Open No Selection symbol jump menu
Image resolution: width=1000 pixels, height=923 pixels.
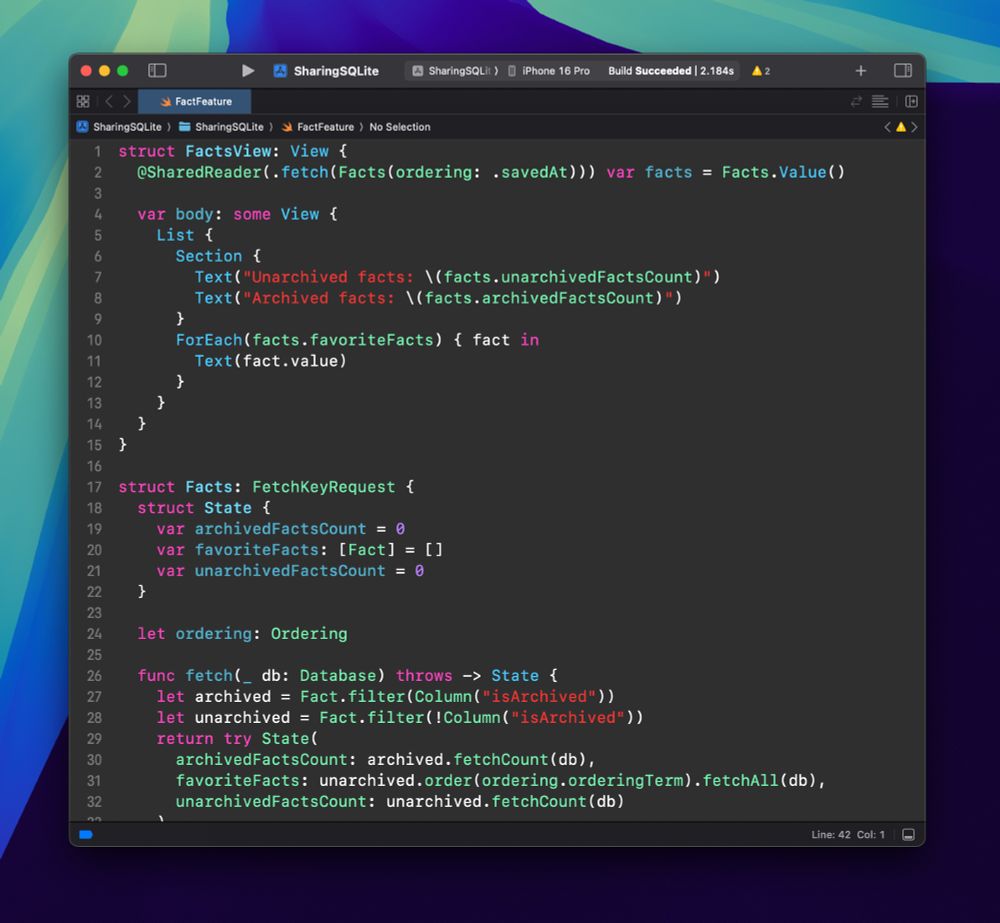click(400, 127)
